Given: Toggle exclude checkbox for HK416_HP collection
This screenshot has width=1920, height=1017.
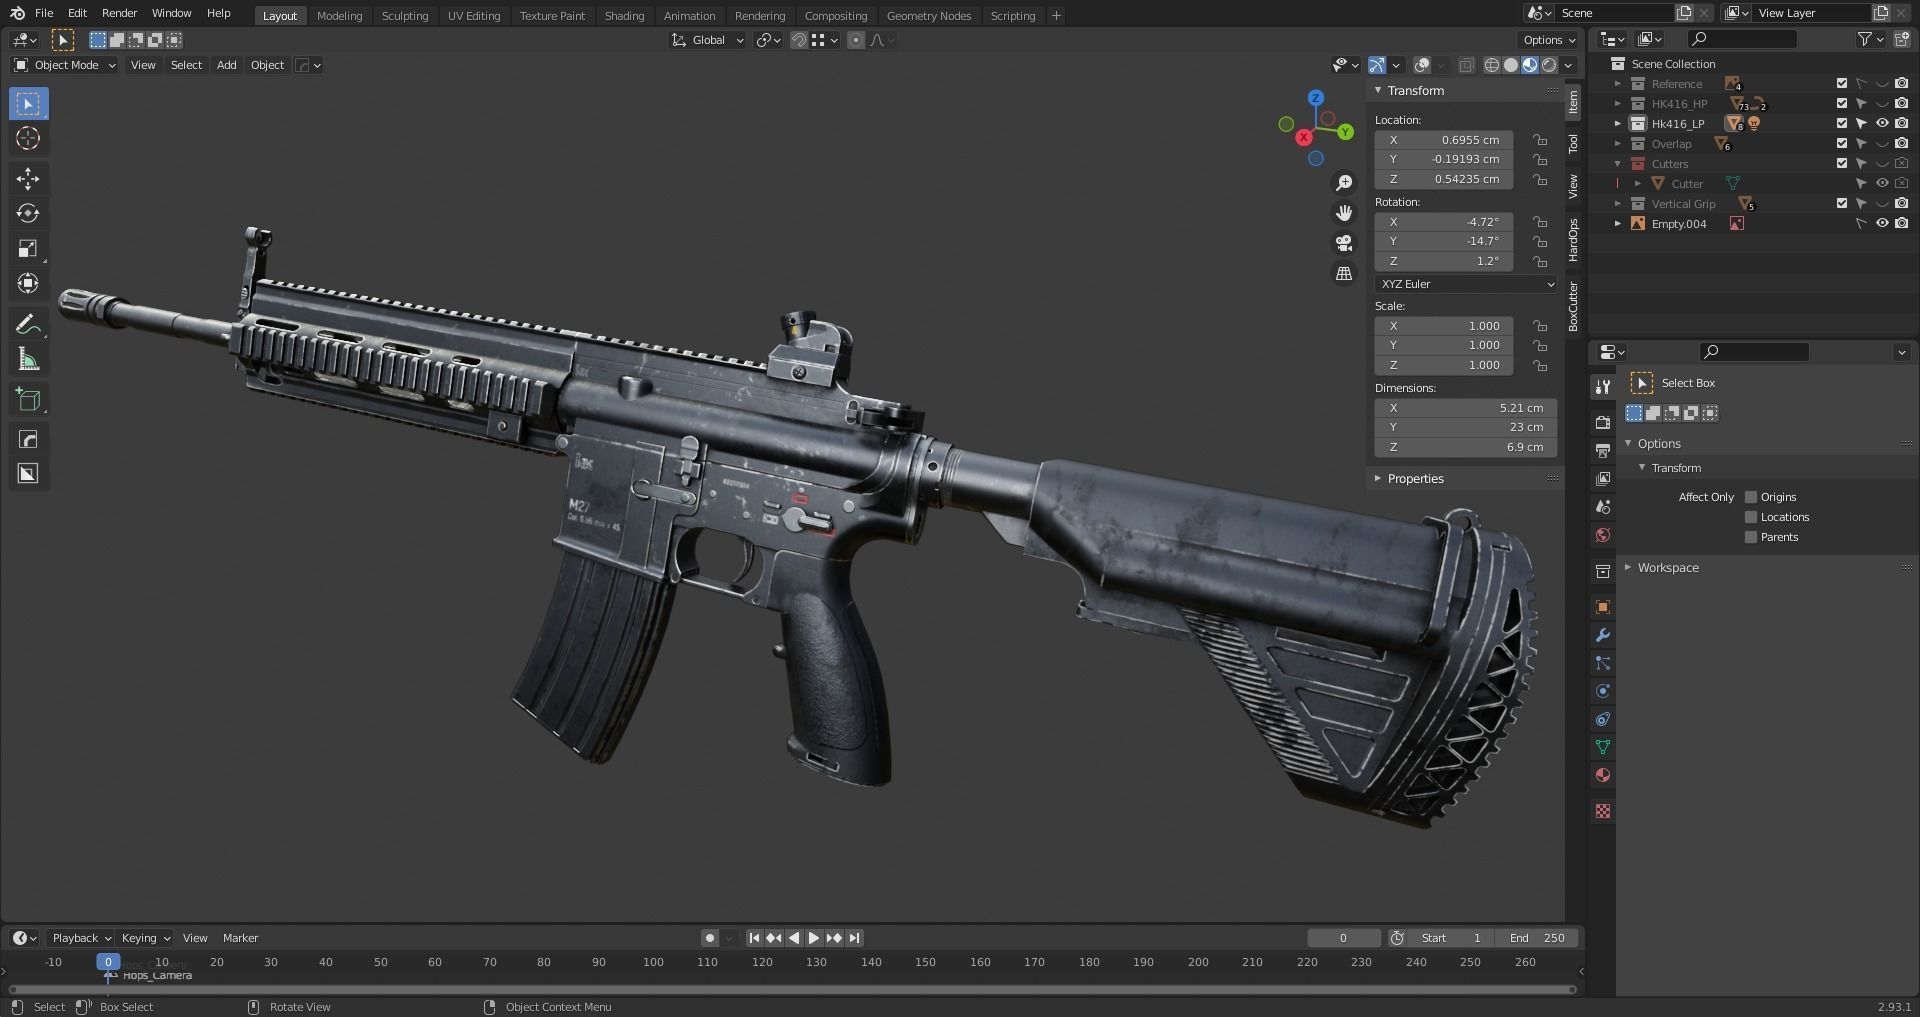Looking at the screenshot, I should [1842, 104].
